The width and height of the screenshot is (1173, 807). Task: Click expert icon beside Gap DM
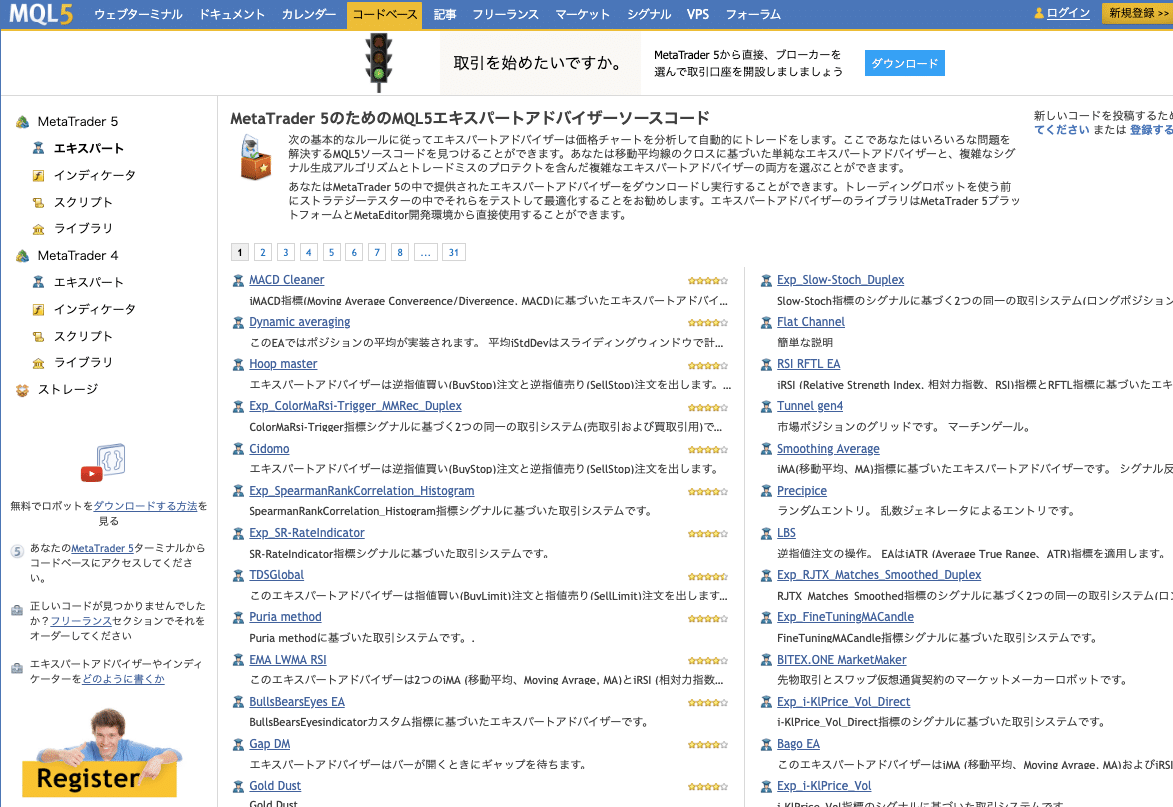point(238,744)
